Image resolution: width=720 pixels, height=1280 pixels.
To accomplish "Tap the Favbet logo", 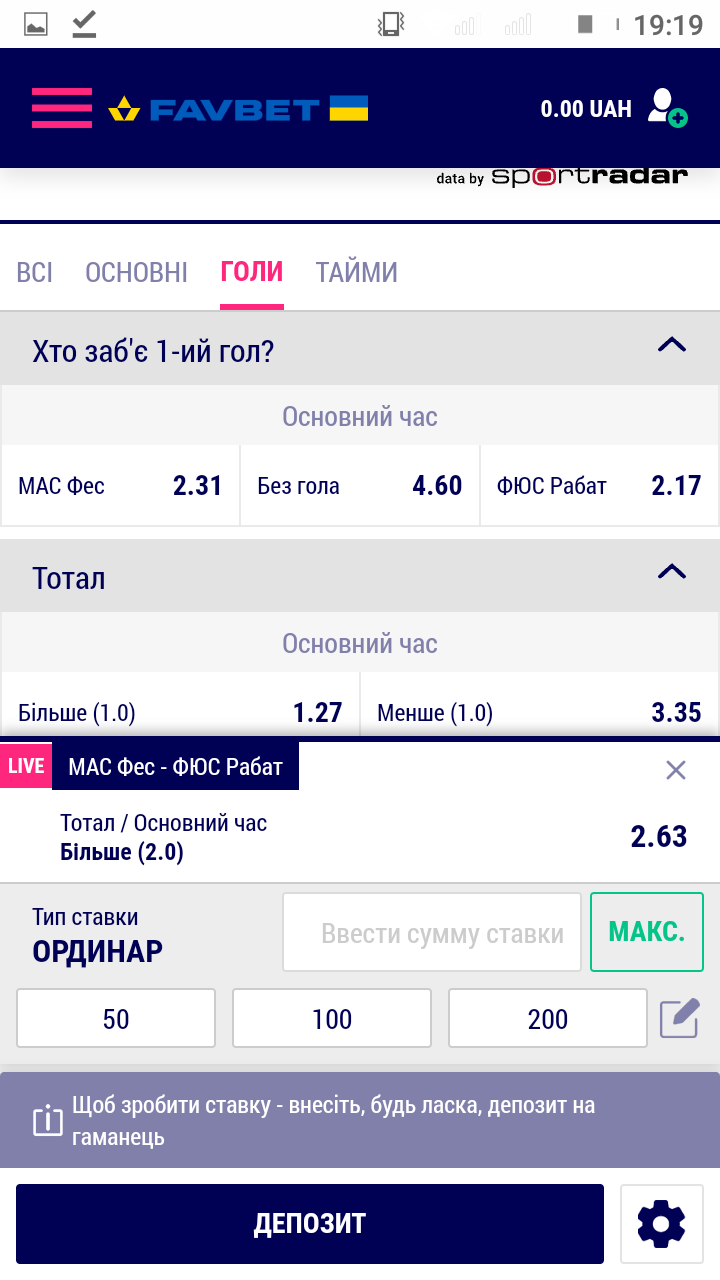I will tap(238, 108).
